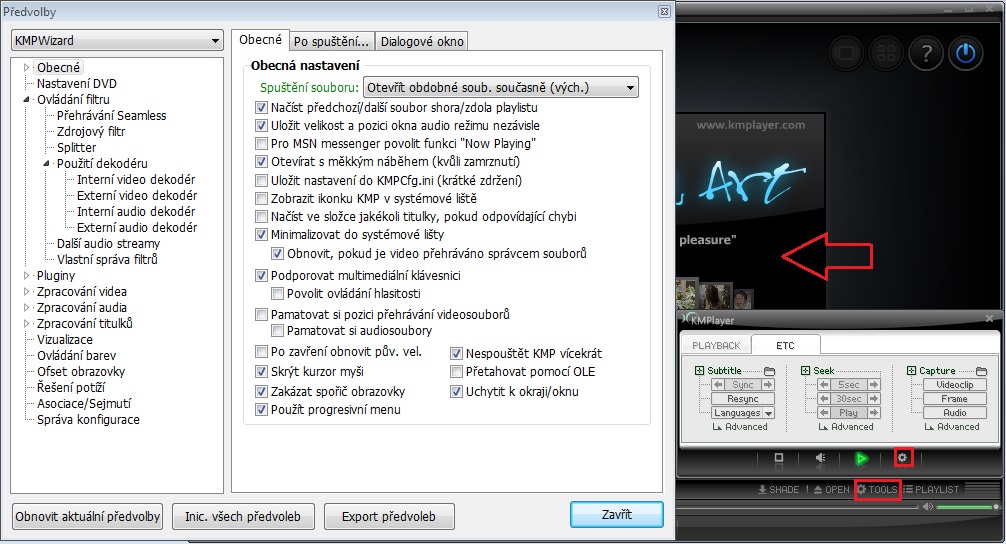
Task: Uncheck 'Minimalizovat do systémové lišty'
Action: point(261,235)
